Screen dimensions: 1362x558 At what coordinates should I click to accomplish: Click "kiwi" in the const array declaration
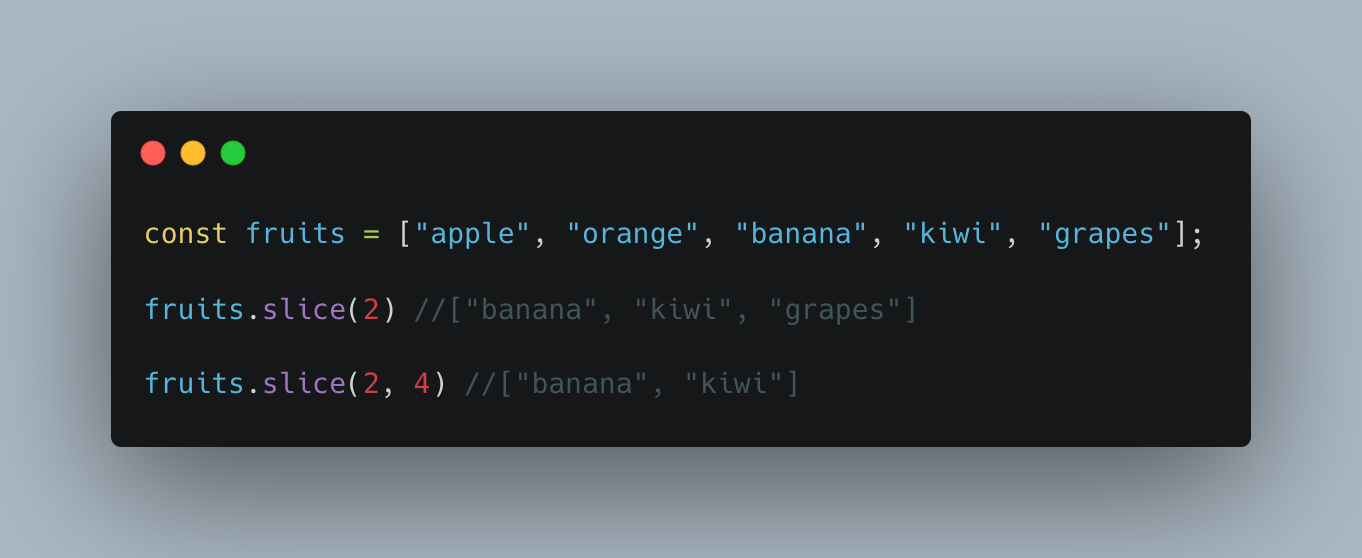(953, 234)
